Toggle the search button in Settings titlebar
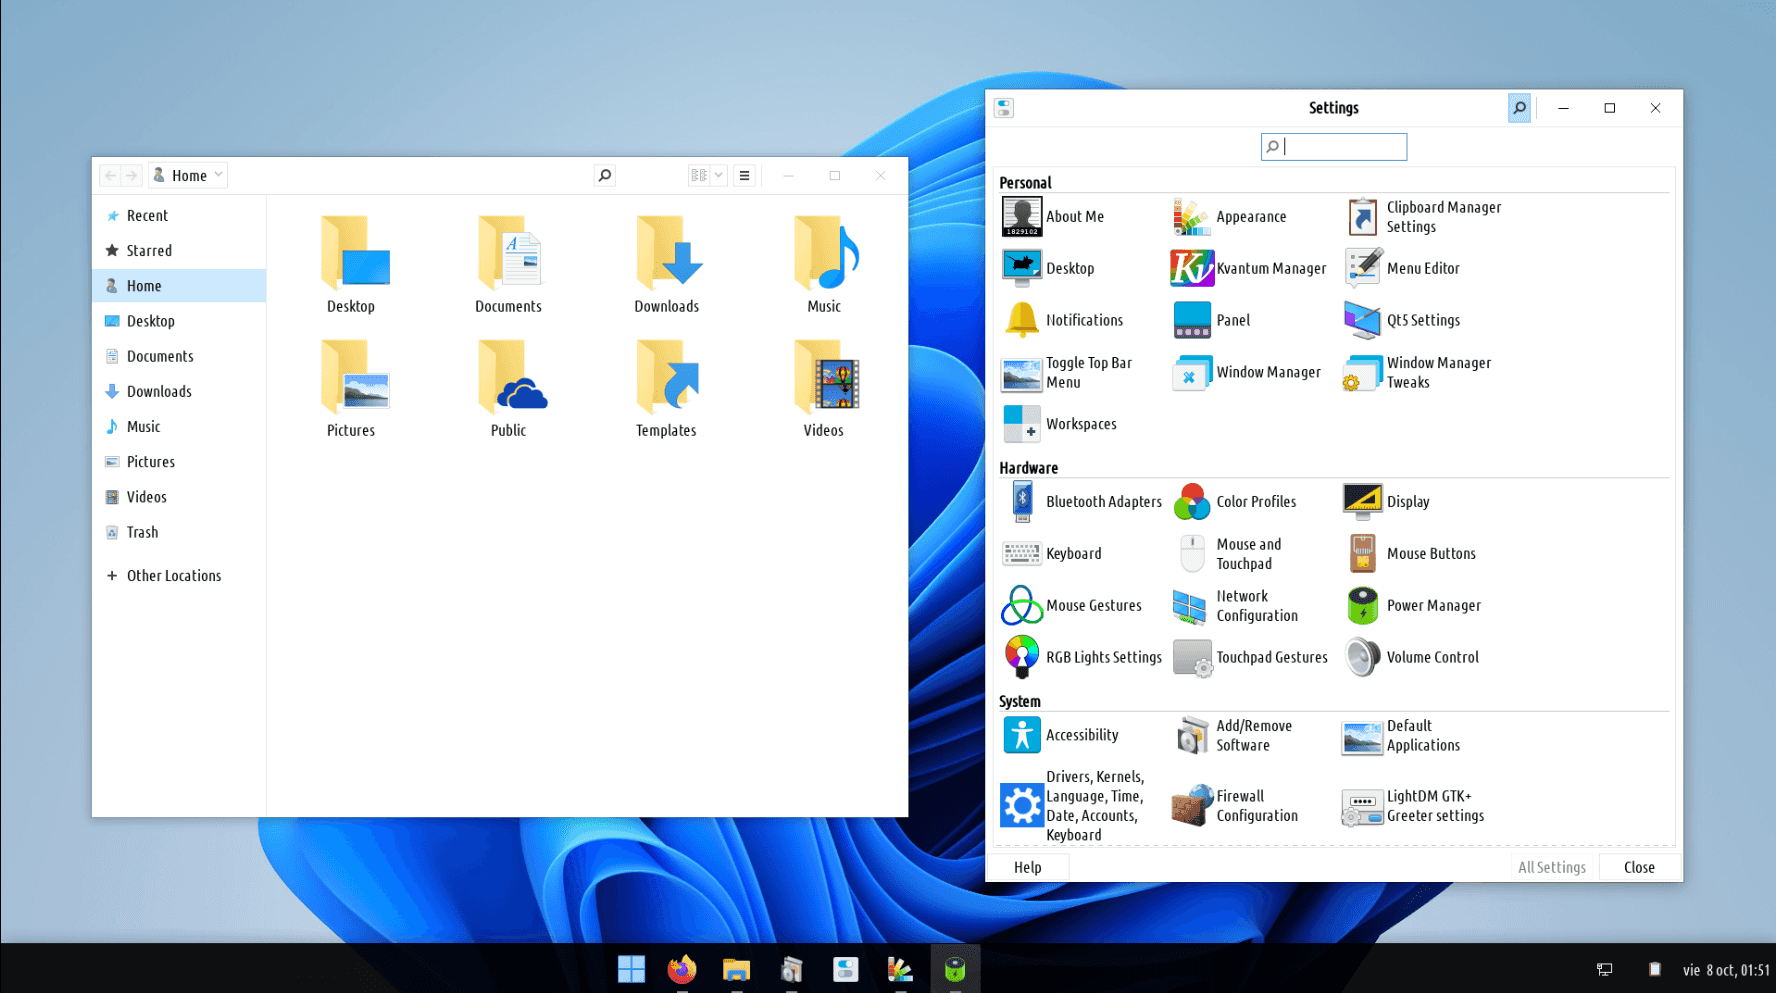This screenshot has width=1776, height=993. 1518,108
